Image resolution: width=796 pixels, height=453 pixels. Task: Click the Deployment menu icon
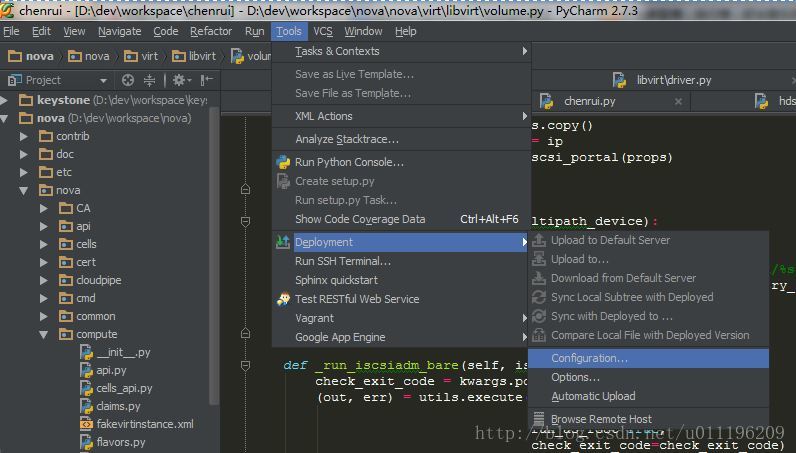pyautogui.click(x=283, y=242)
